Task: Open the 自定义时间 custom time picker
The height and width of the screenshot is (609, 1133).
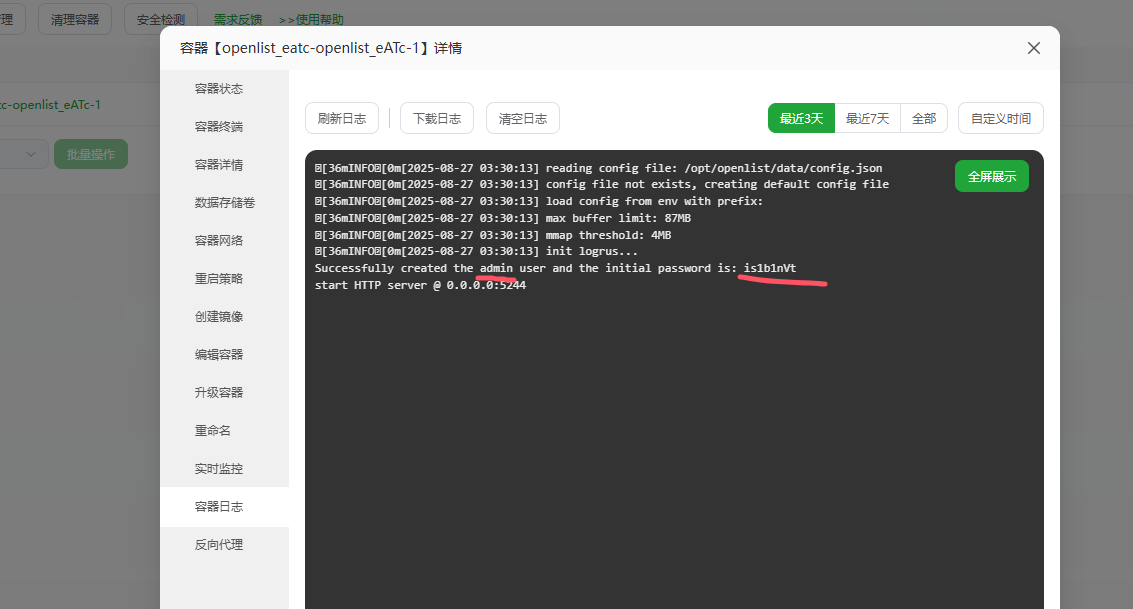Action: tap(1000, 118)
